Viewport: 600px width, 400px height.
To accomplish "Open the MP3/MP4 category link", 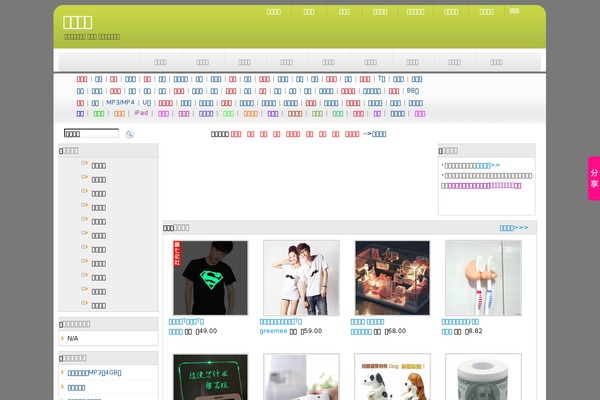I will pos(120,103).
